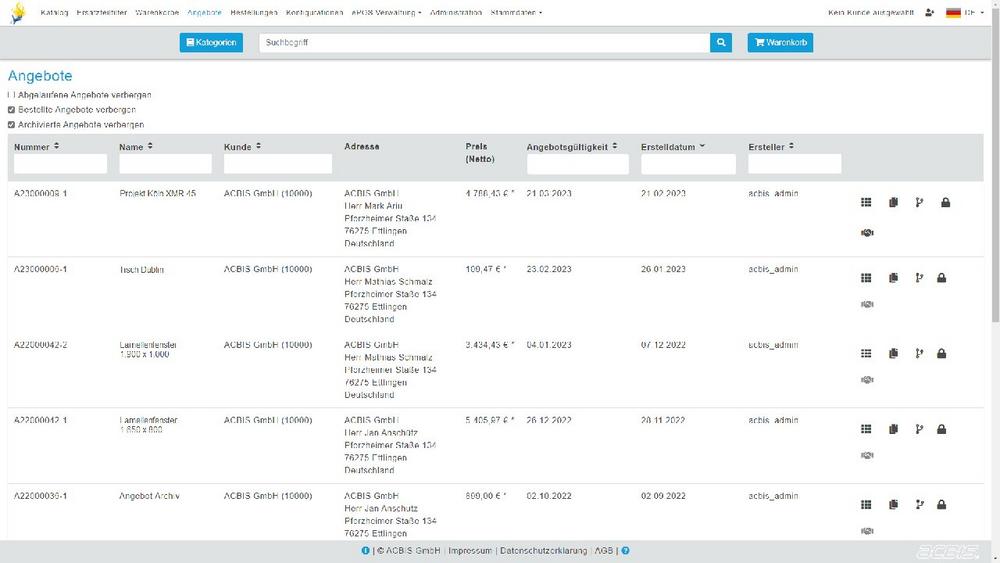Click the grid icon for offer A23000008-1
Screen dimensions: 1000x563
click(x=866, y=203)
